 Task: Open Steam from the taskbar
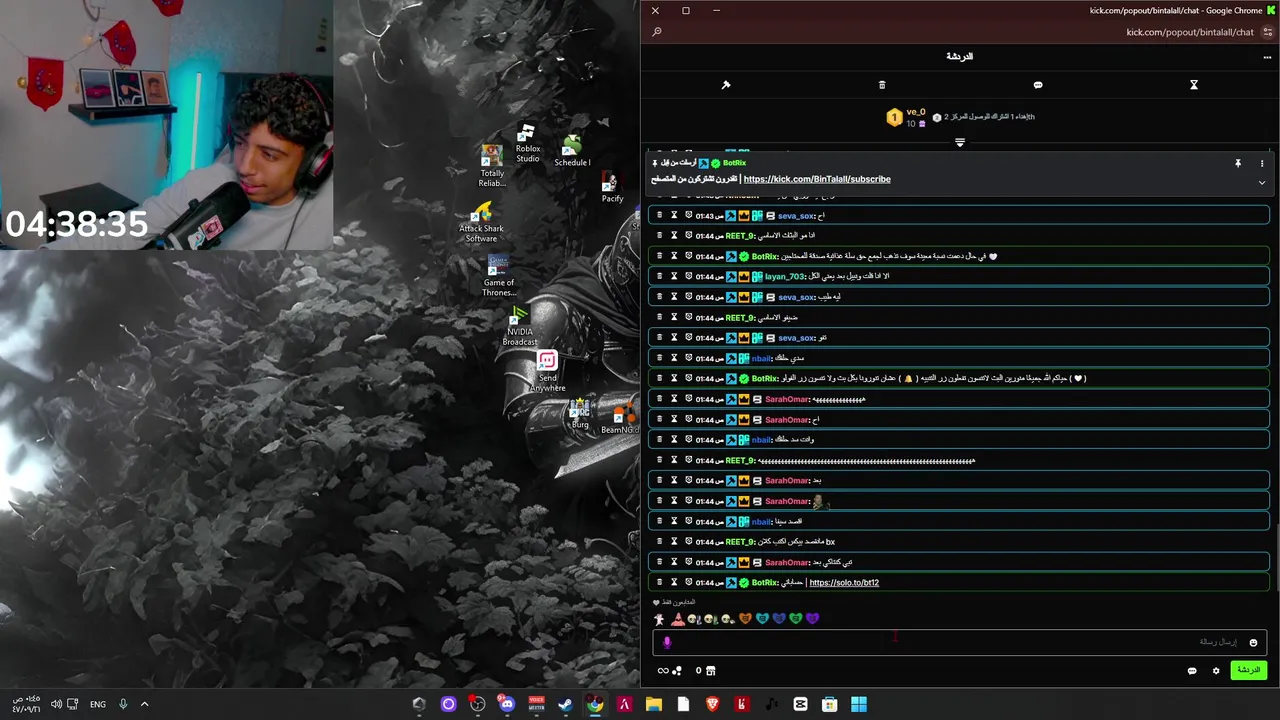[x=565, y=704]
